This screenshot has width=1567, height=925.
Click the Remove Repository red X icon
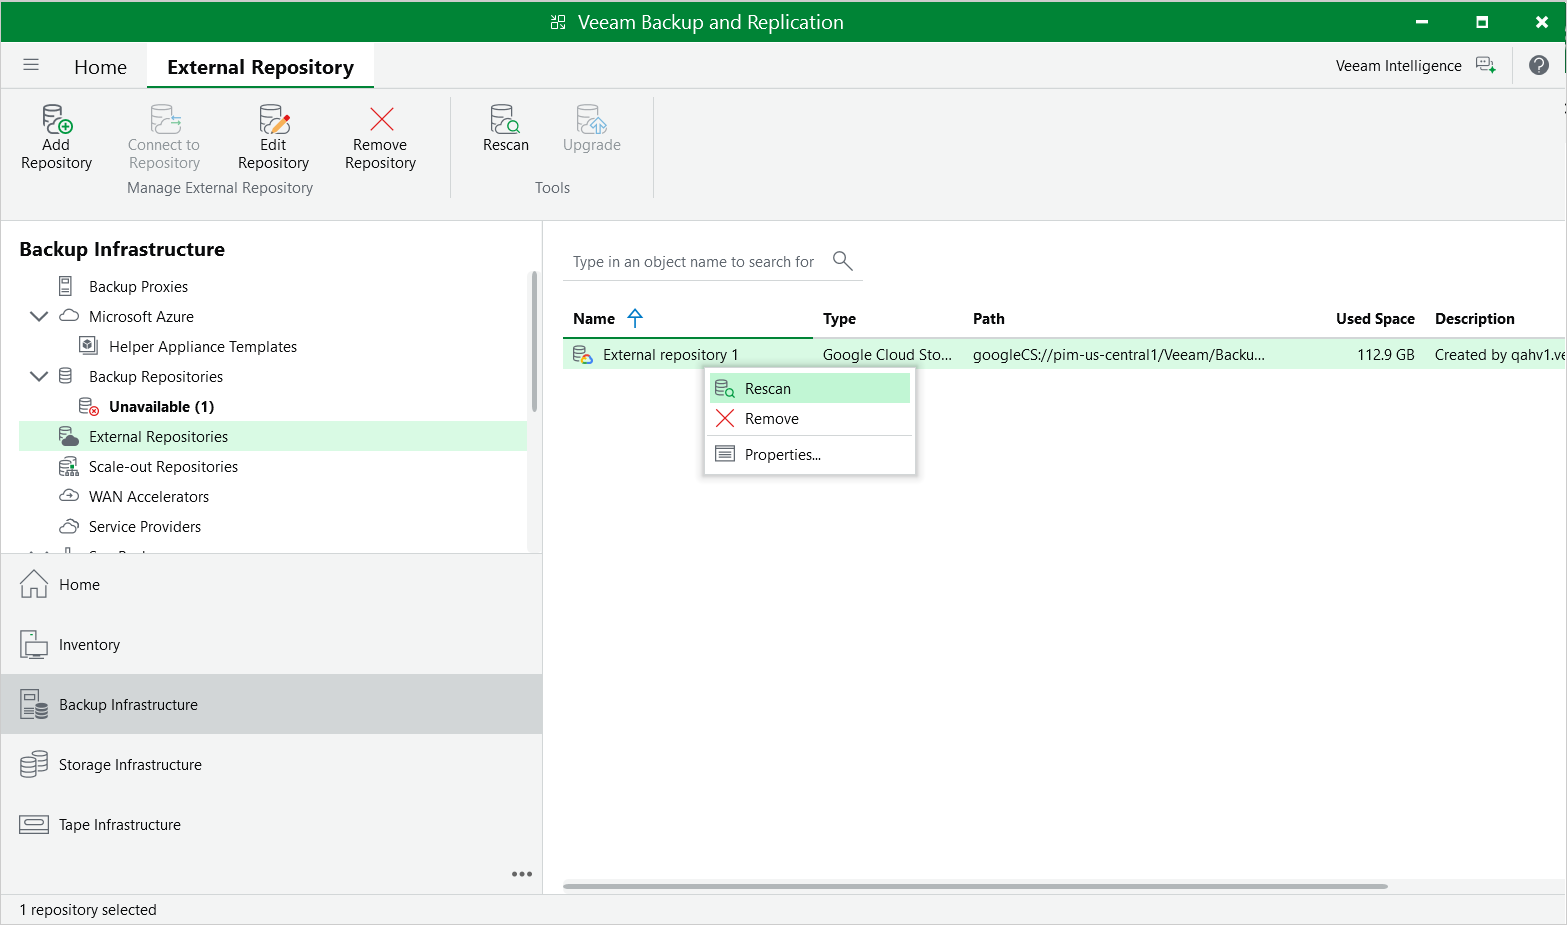point(381,119)
